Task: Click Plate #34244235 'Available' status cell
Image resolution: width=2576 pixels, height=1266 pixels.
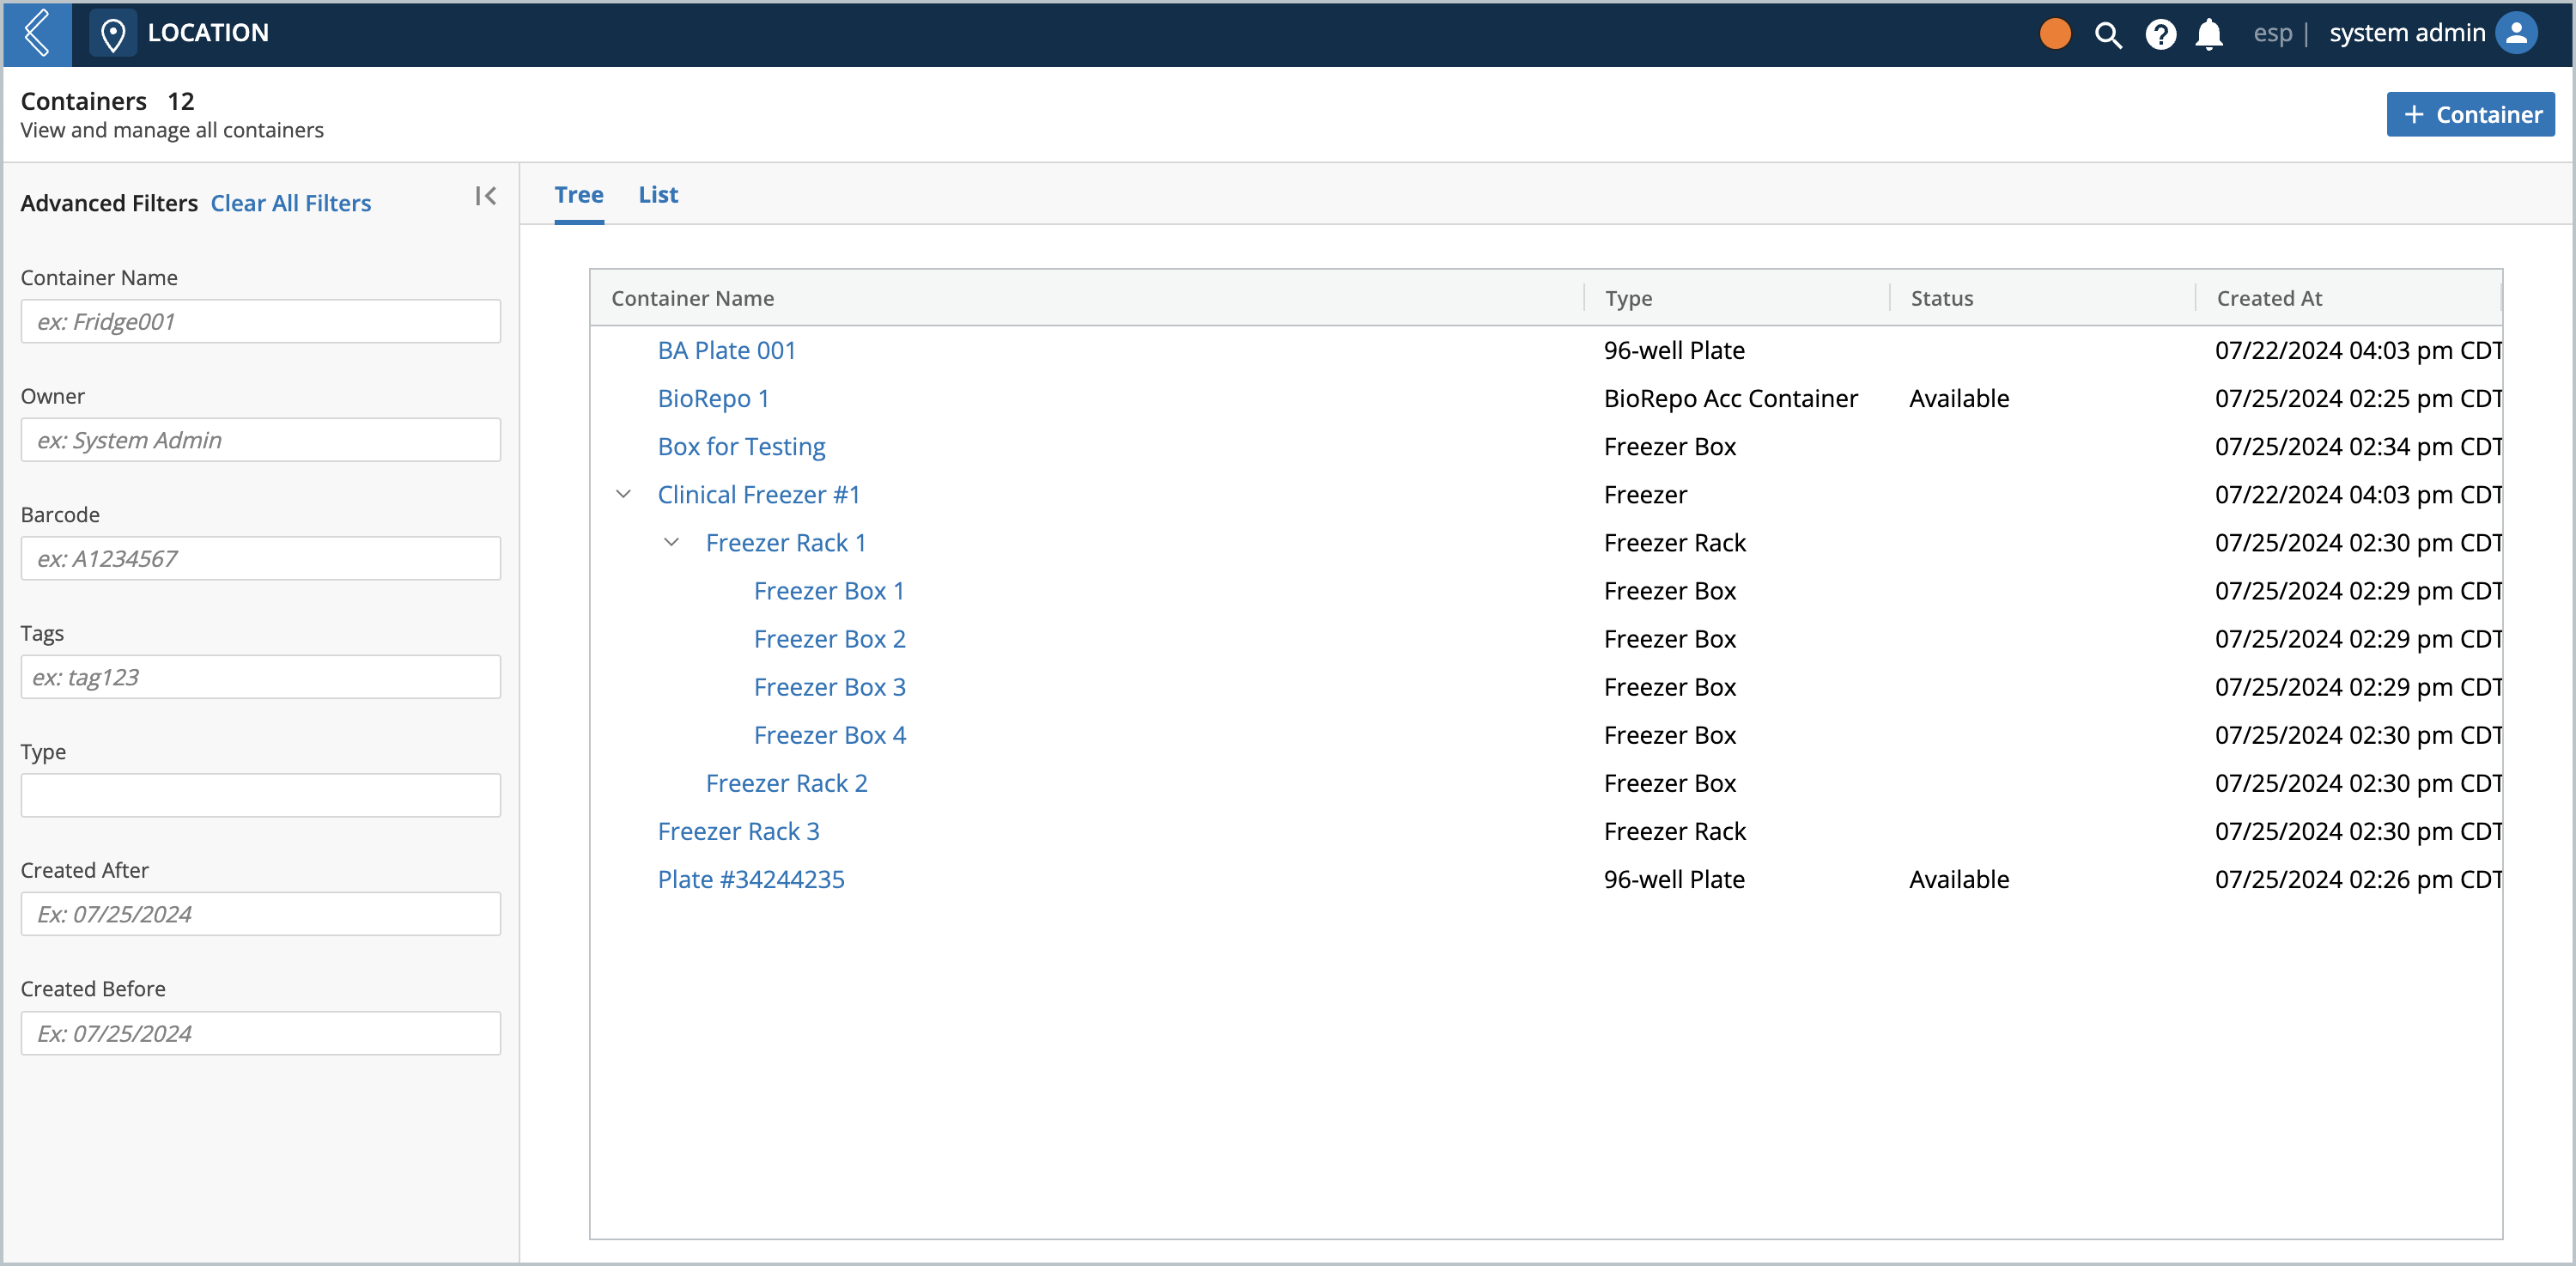Action: coord(1958,878)
